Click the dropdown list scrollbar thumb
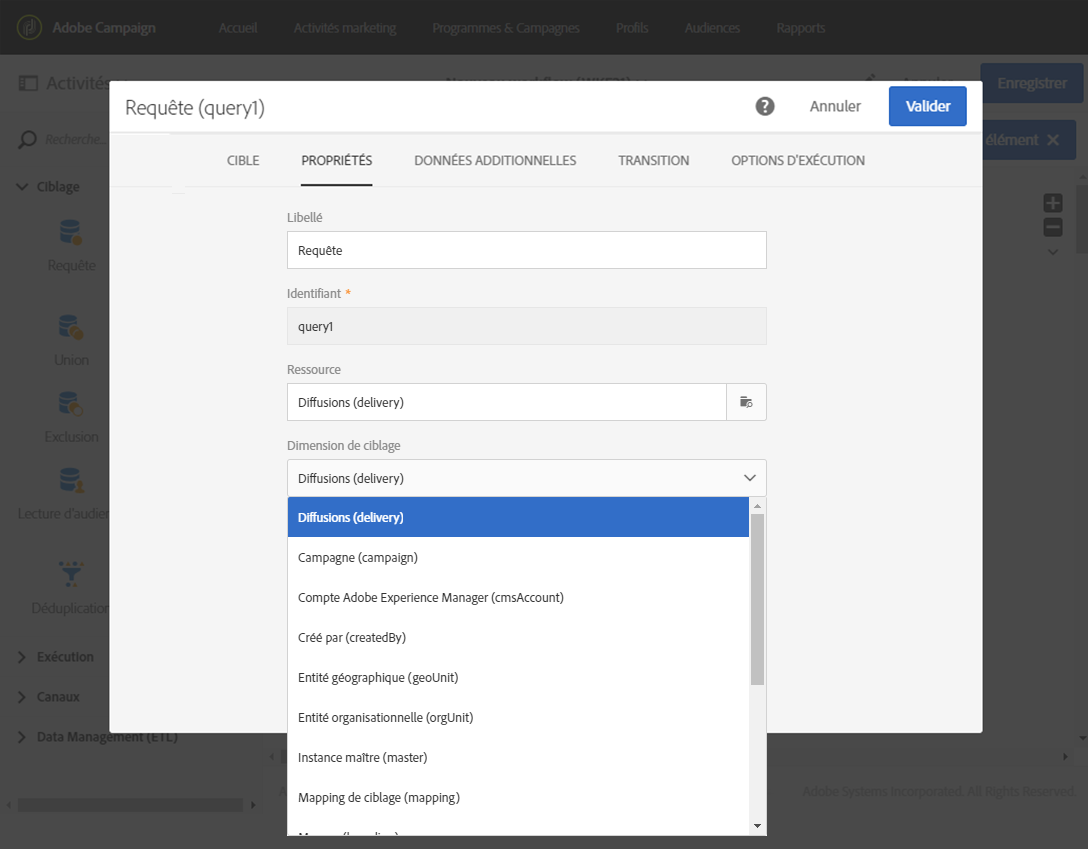 [x=757, y=598]
